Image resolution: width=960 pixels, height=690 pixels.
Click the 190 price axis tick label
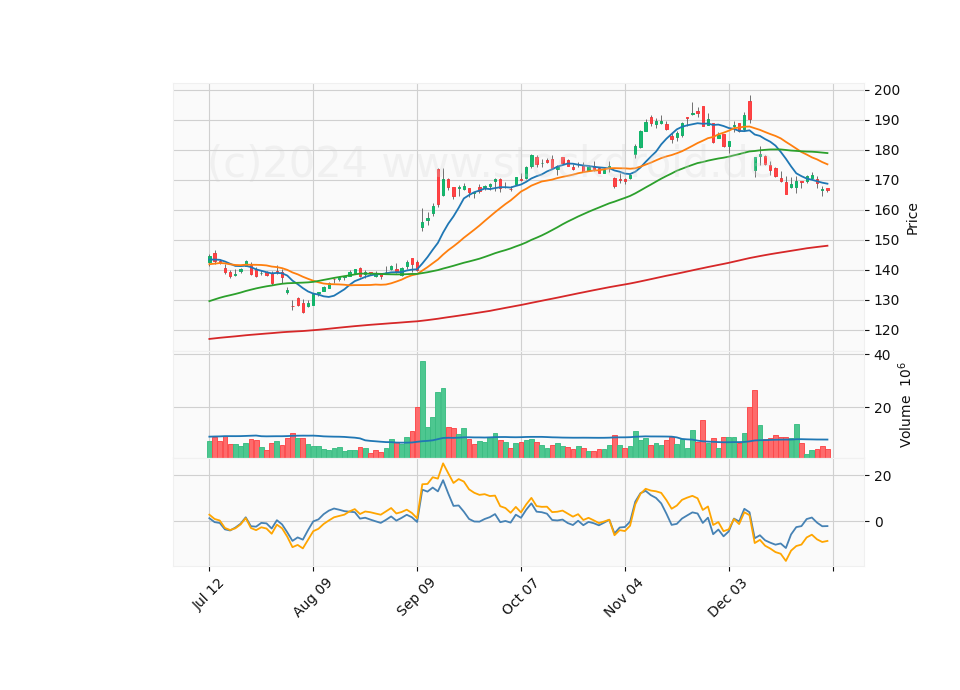tap(887, 121)
